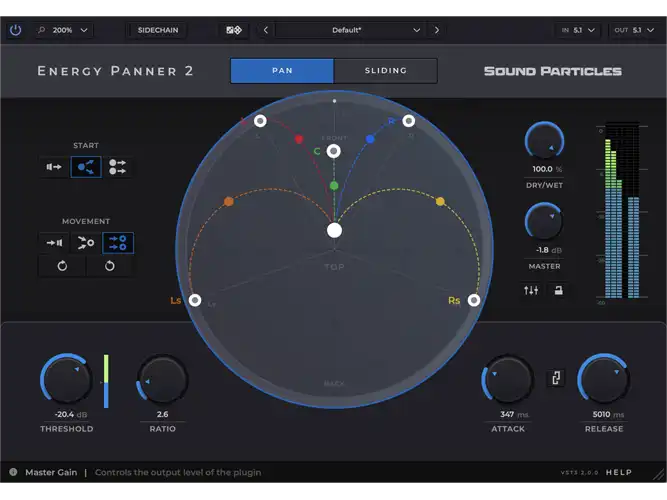The height and width of the screenshot is (500, 667).
Task: Click the red position dot
Action: click(299, 139)
